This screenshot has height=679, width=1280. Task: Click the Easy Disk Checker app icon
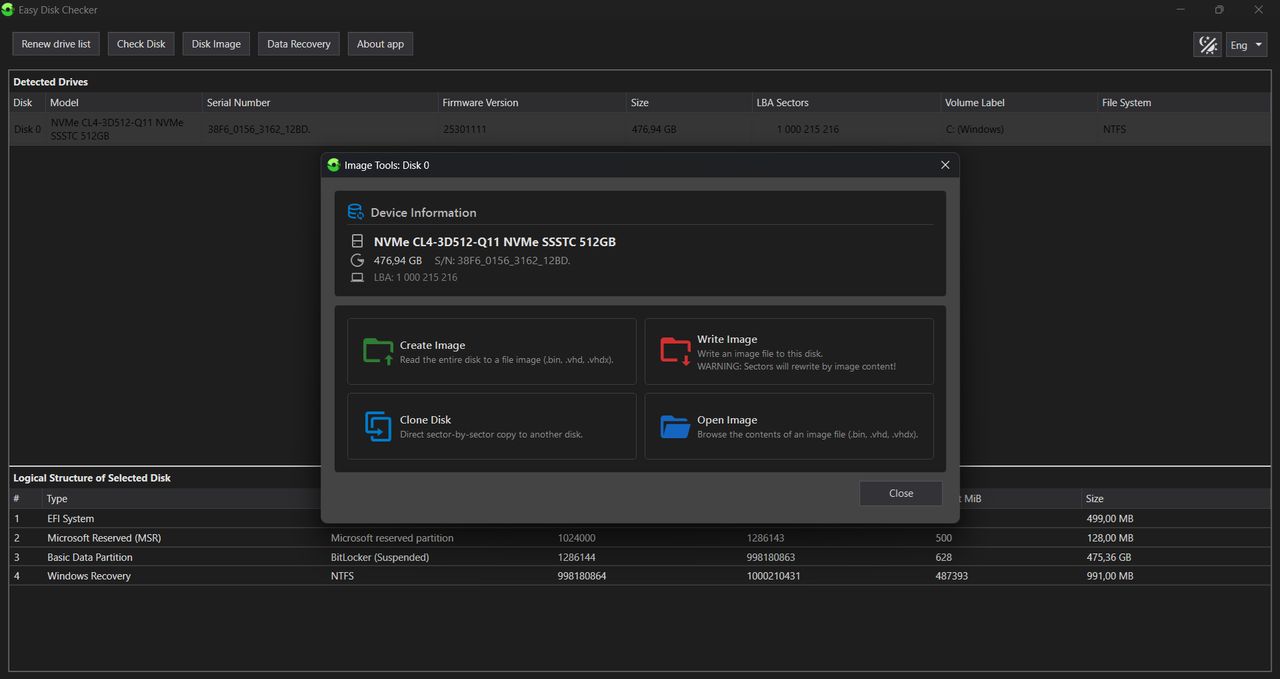click(8, 10)
